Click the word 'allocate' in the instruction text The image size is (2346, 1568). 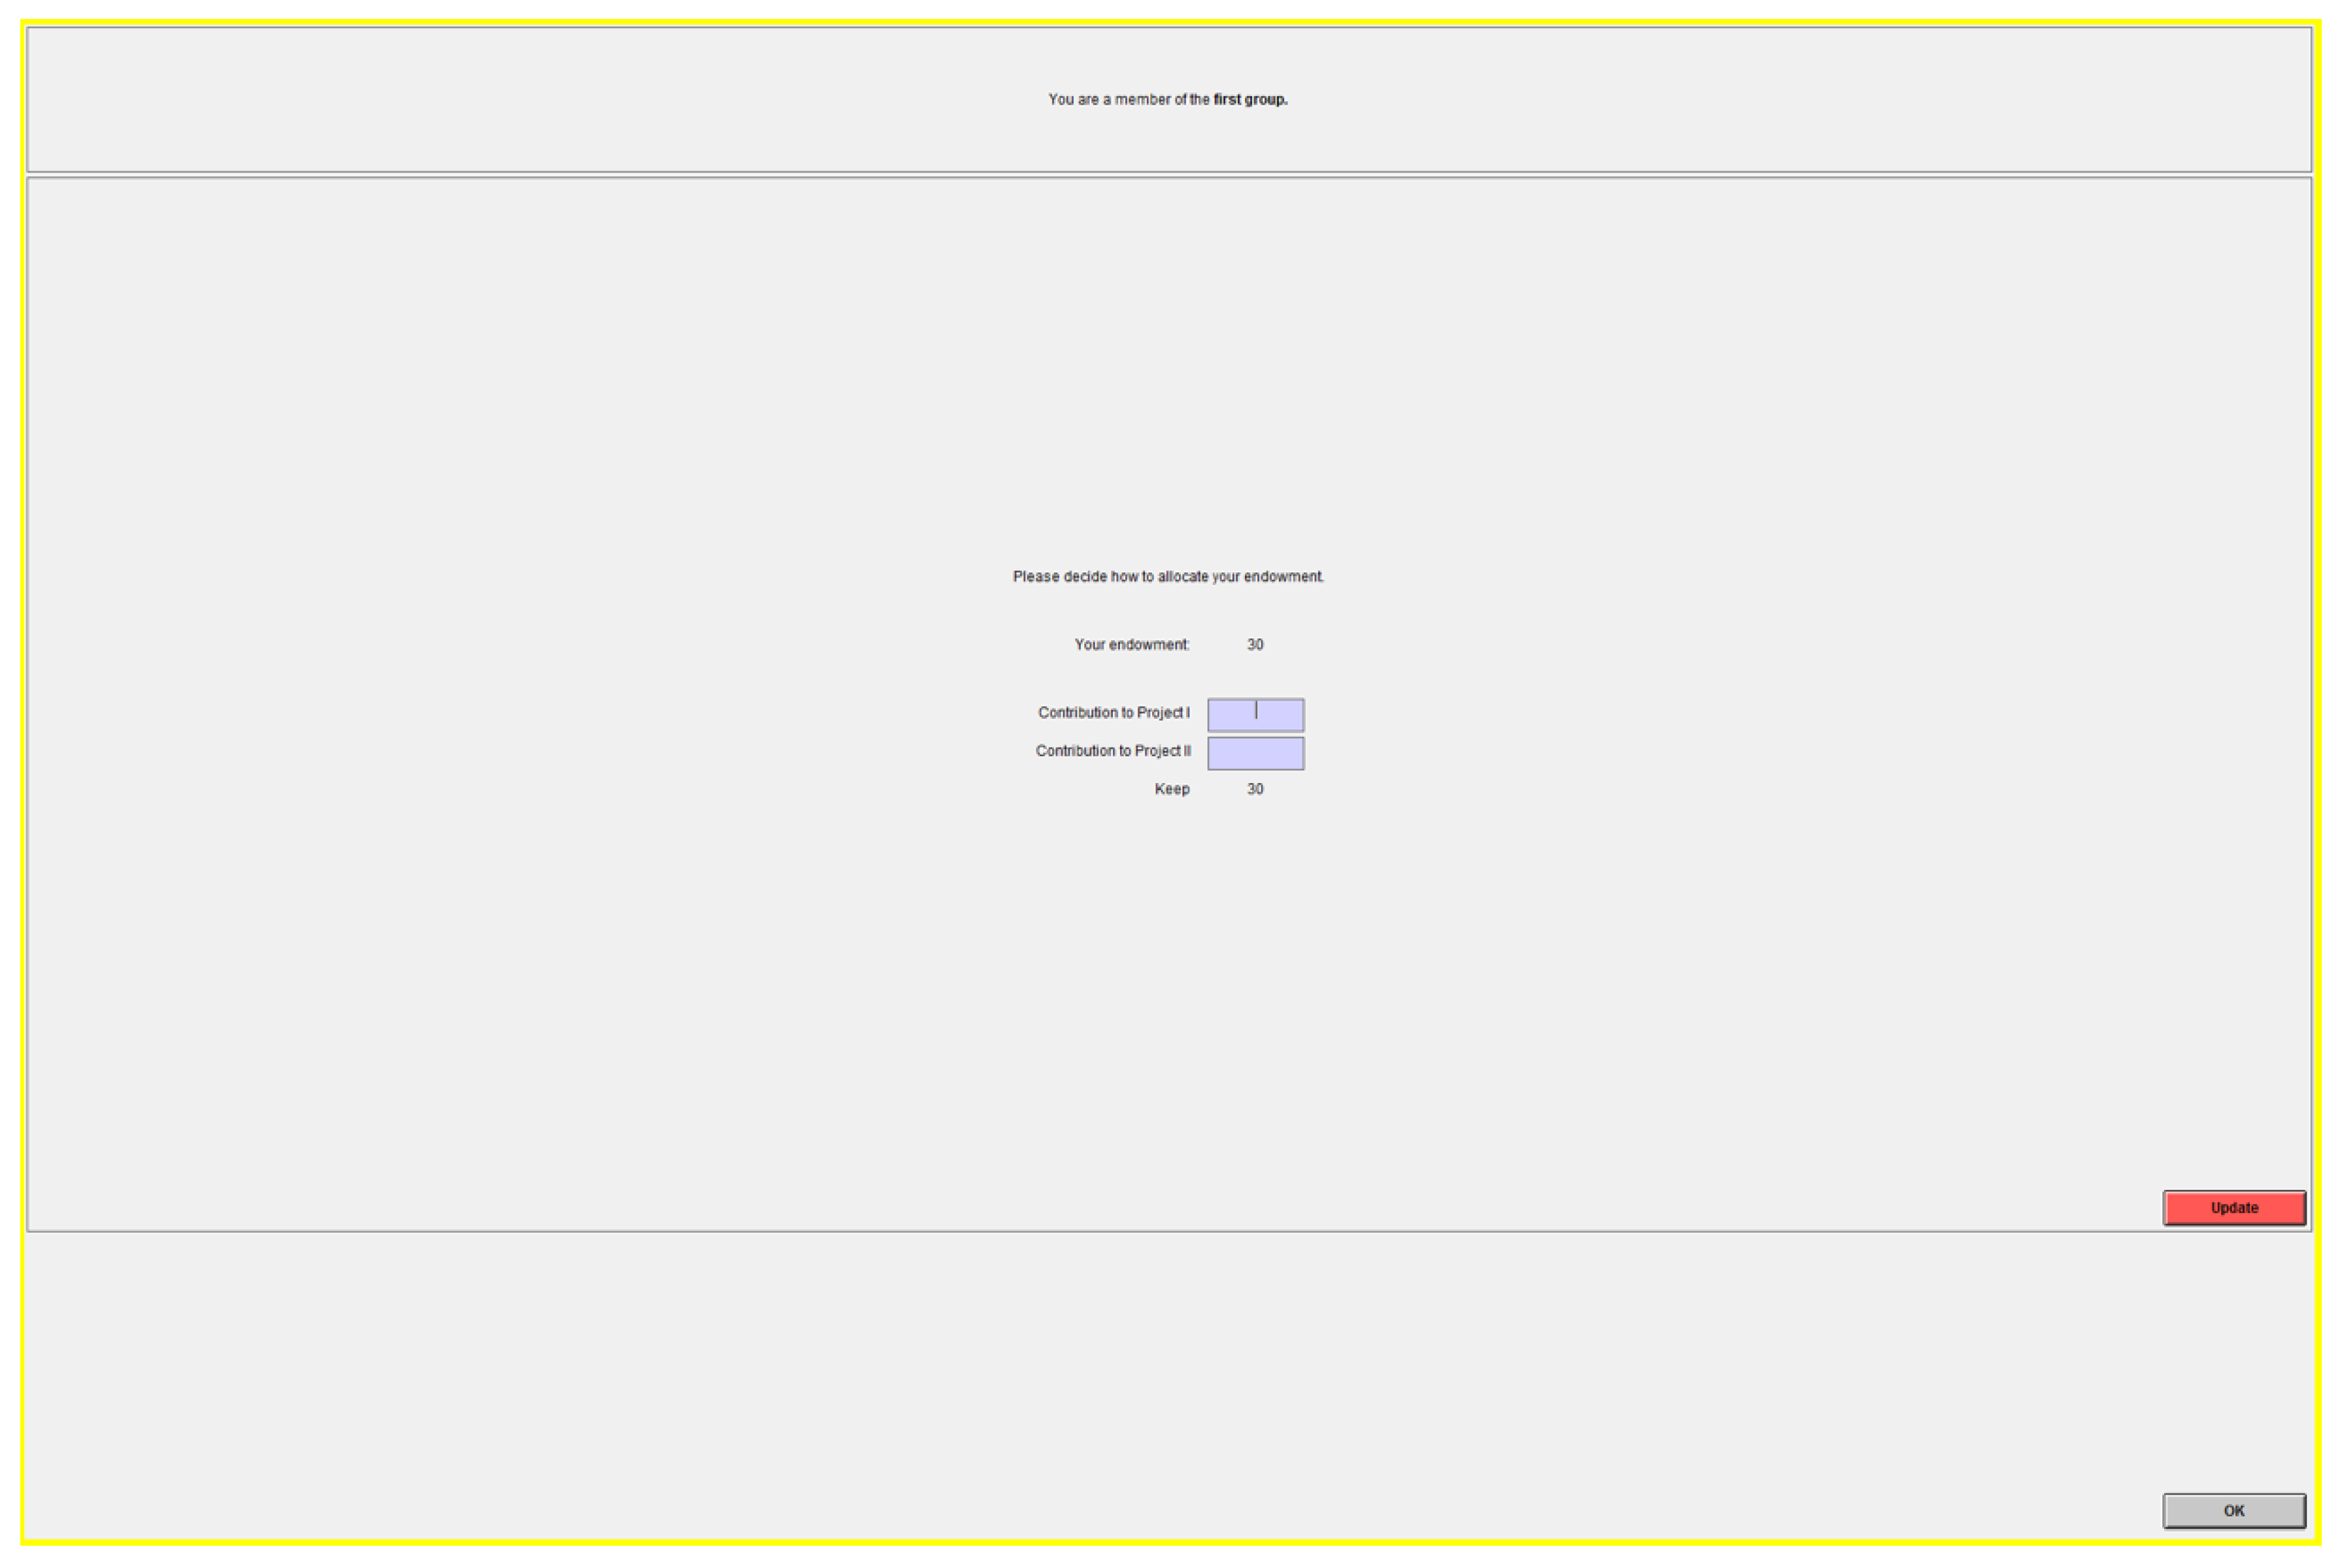point(1183,576)
